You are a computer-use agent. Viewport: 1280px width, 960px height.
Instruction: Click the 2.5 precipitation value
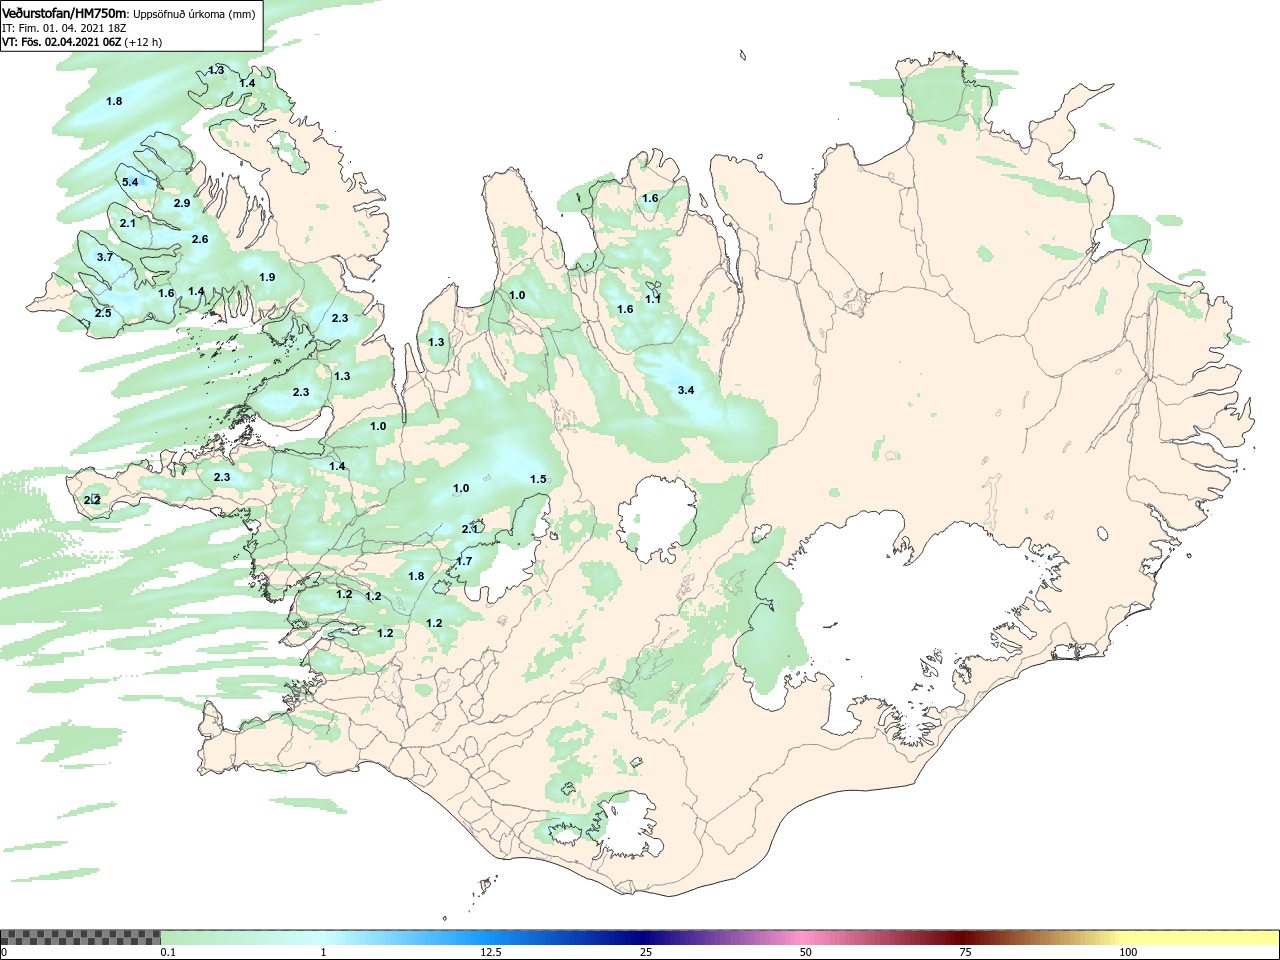103,313
